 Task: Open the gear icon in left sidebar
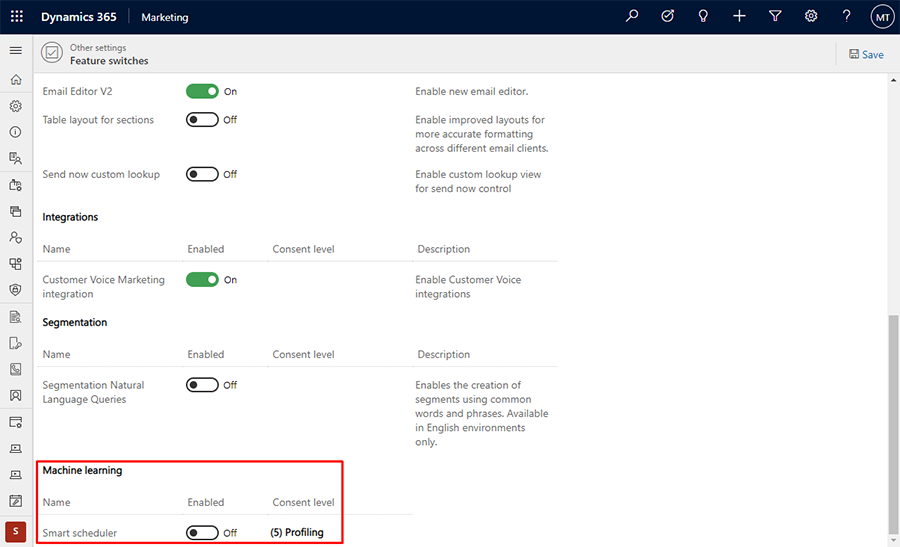[15, 106]
